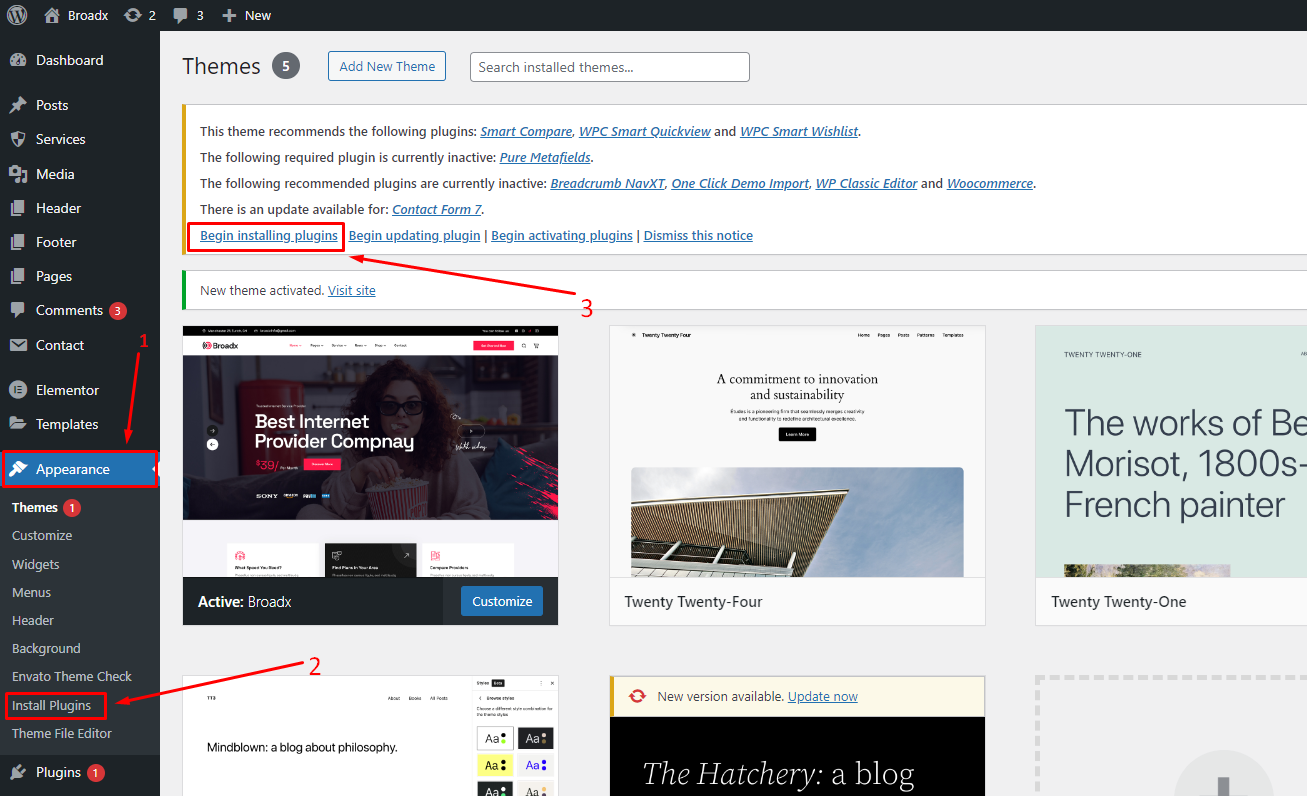Click the Header sidebar page icon
Image resolution: width=1307 pixels, height=796 pixels.
(x=18, y=208)
